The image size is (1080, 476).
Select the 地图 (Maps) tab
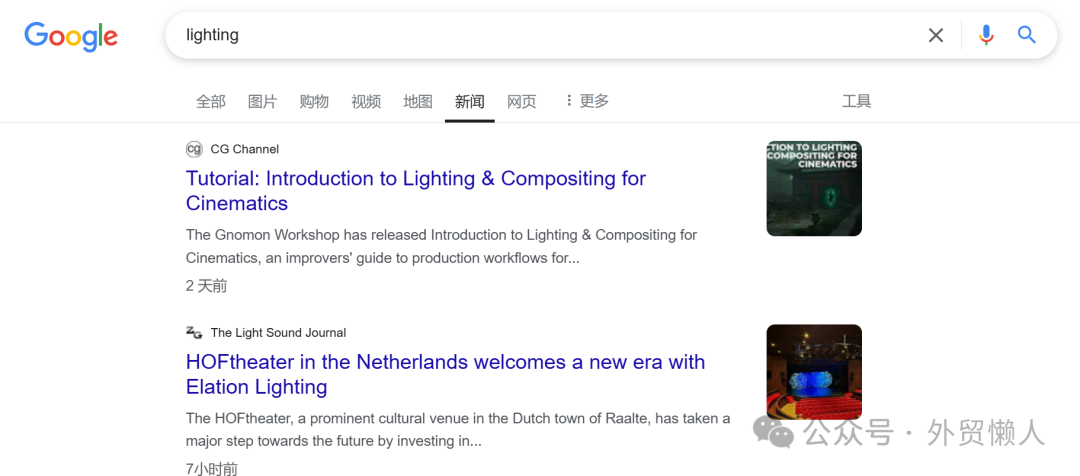pos(418,101)
